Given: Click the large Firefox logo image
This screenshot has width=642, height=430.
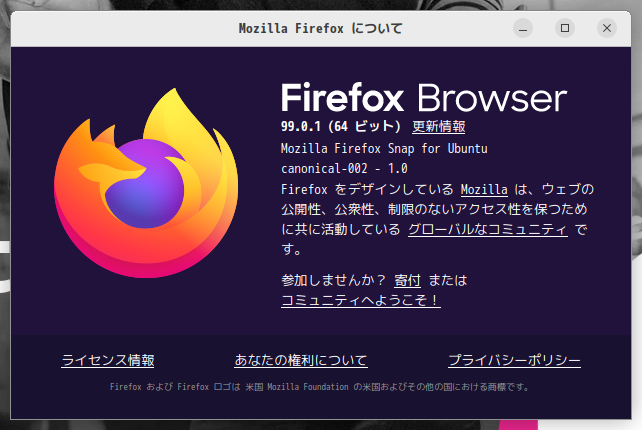Looking at the screenshot, I should 146,183.
